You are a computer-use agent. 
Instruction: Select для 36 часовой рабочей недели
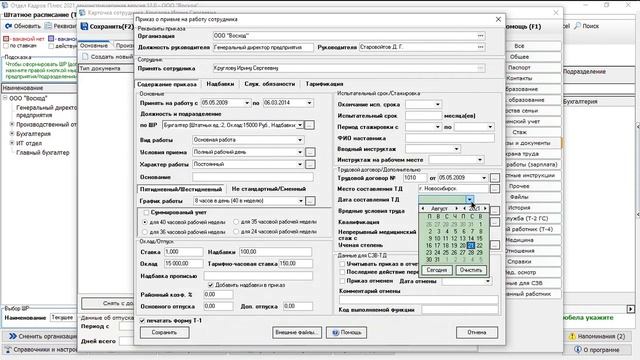point(145,232)
